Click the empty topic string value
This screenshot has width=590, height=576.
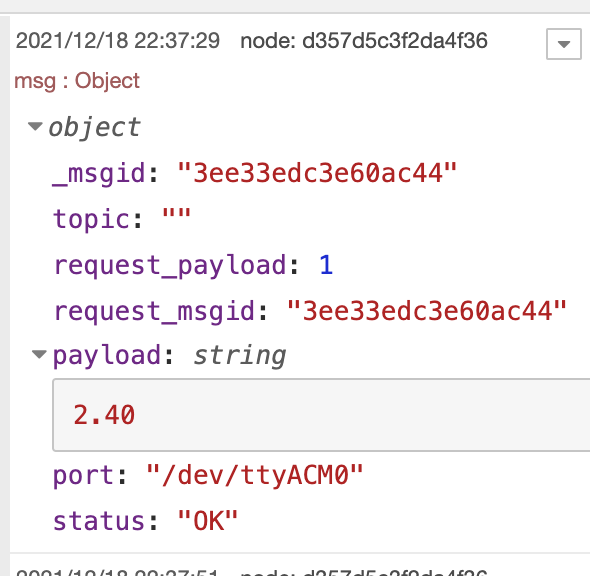[x=176, y=215]
